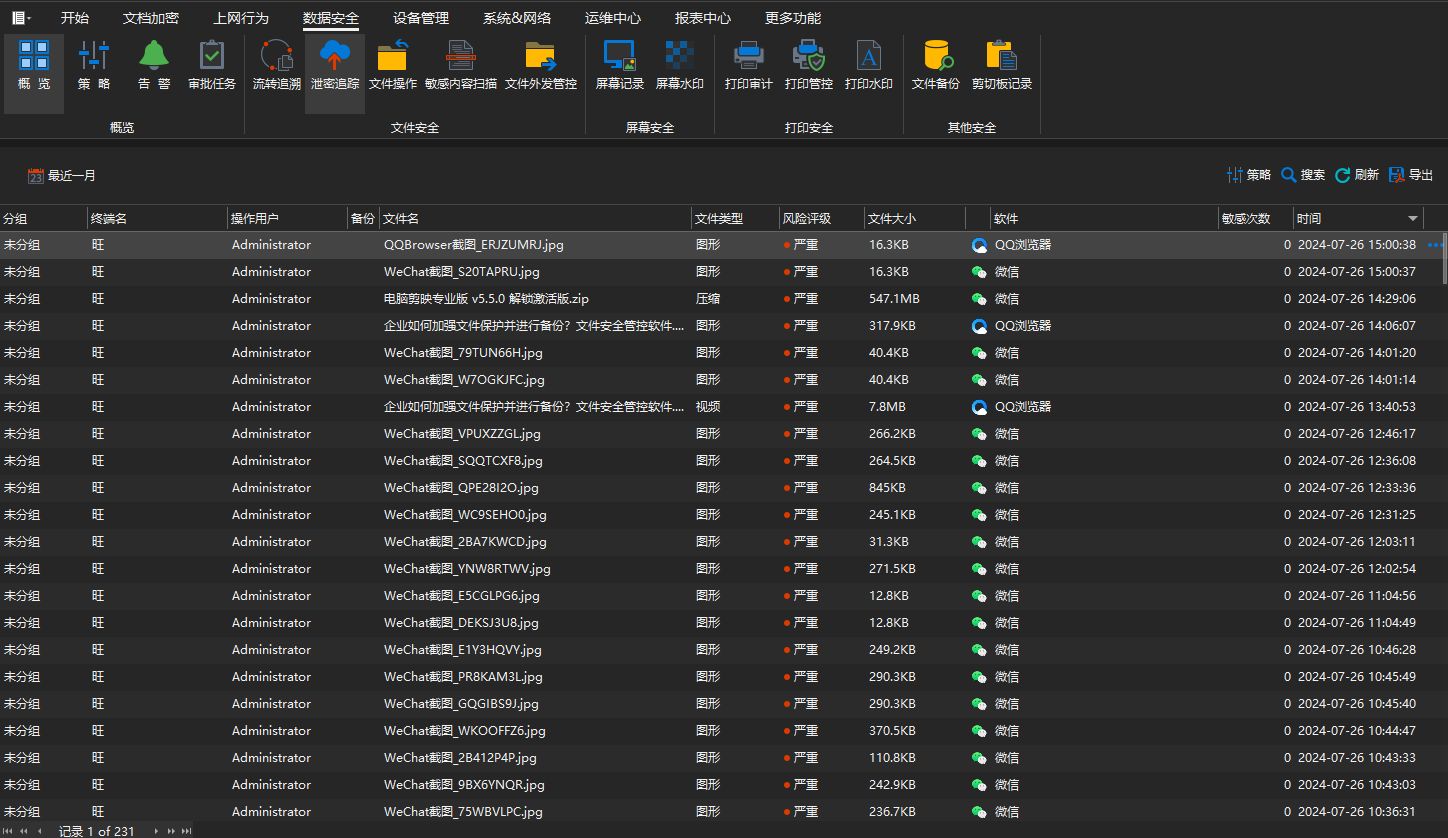Screen dimensions: 1448x838
Task: Go to next record in navigator
Action: tap(156, 831)
